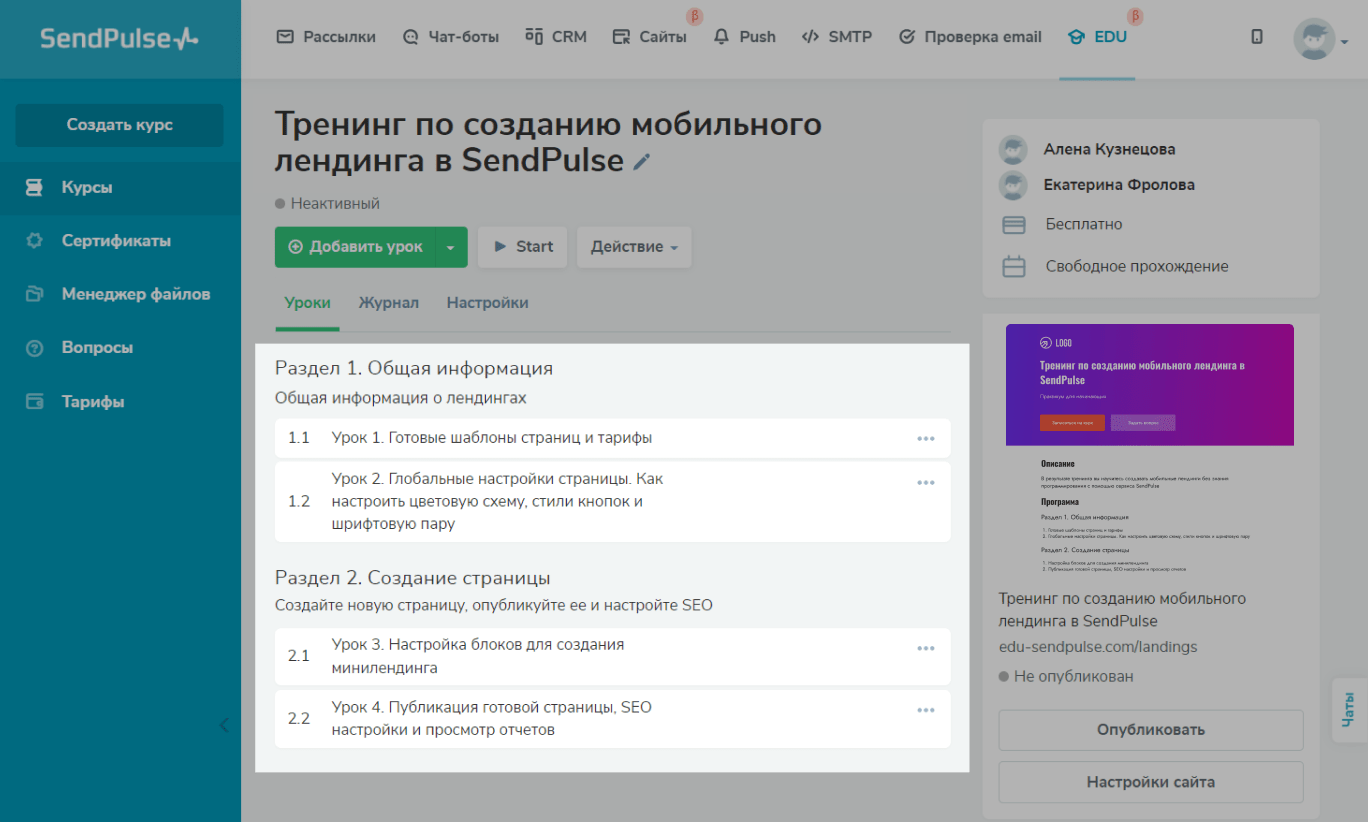The image size is (1368, 822).
Task: Click the mobile device icon in top bar
Action: click(1257, 37)
